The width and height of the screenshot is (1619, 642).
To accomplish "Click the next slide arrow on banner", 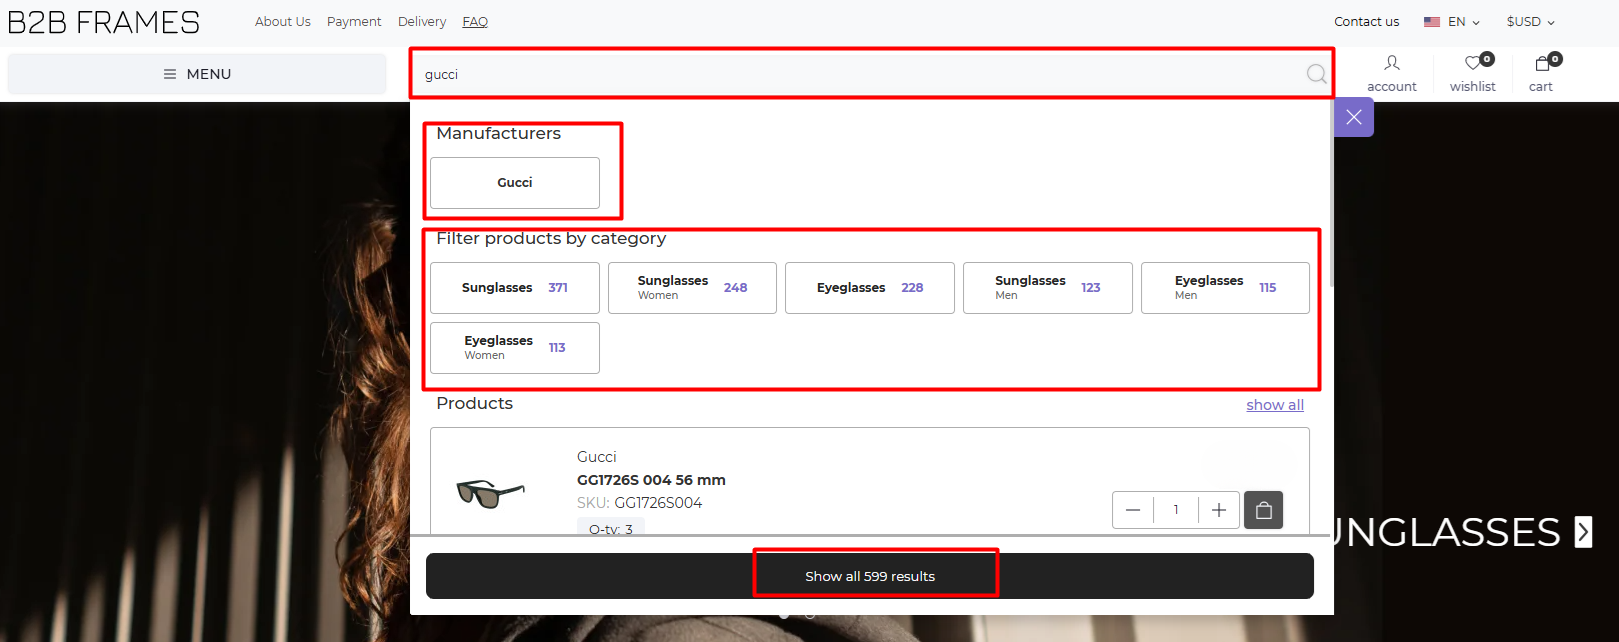I will pos(1583,532).
